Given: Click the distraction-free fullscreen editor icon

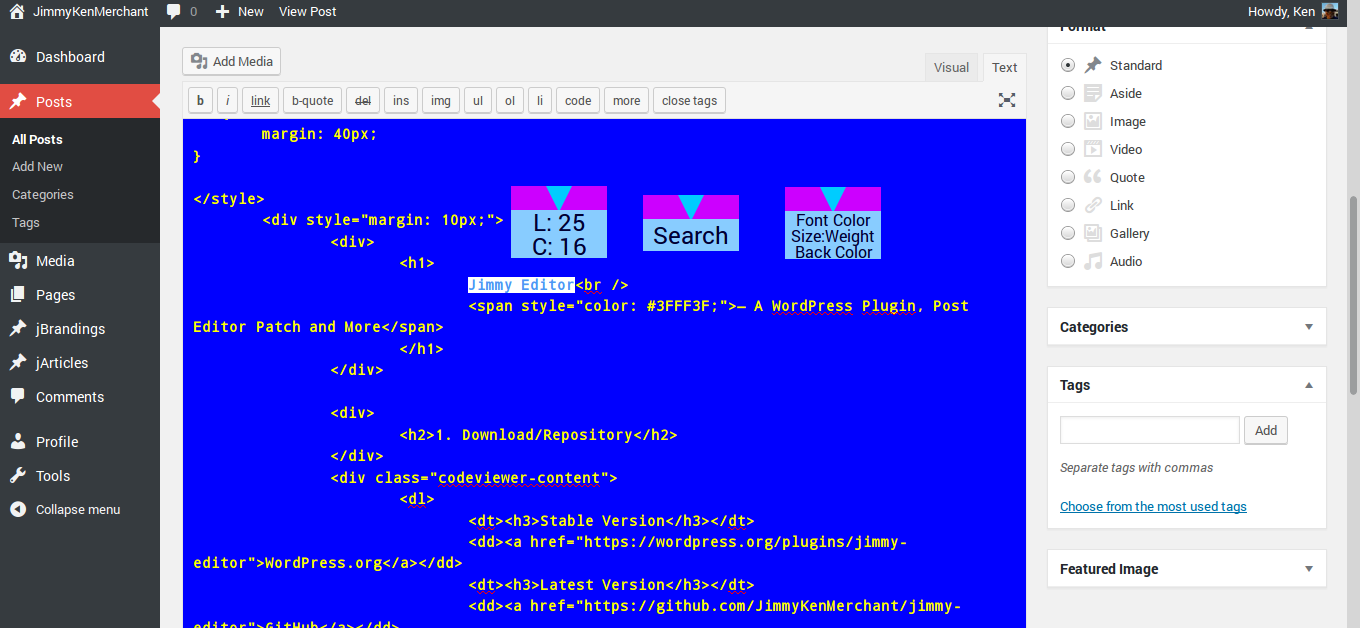Looking at the screenshot, I should (x=1007, y=100).
